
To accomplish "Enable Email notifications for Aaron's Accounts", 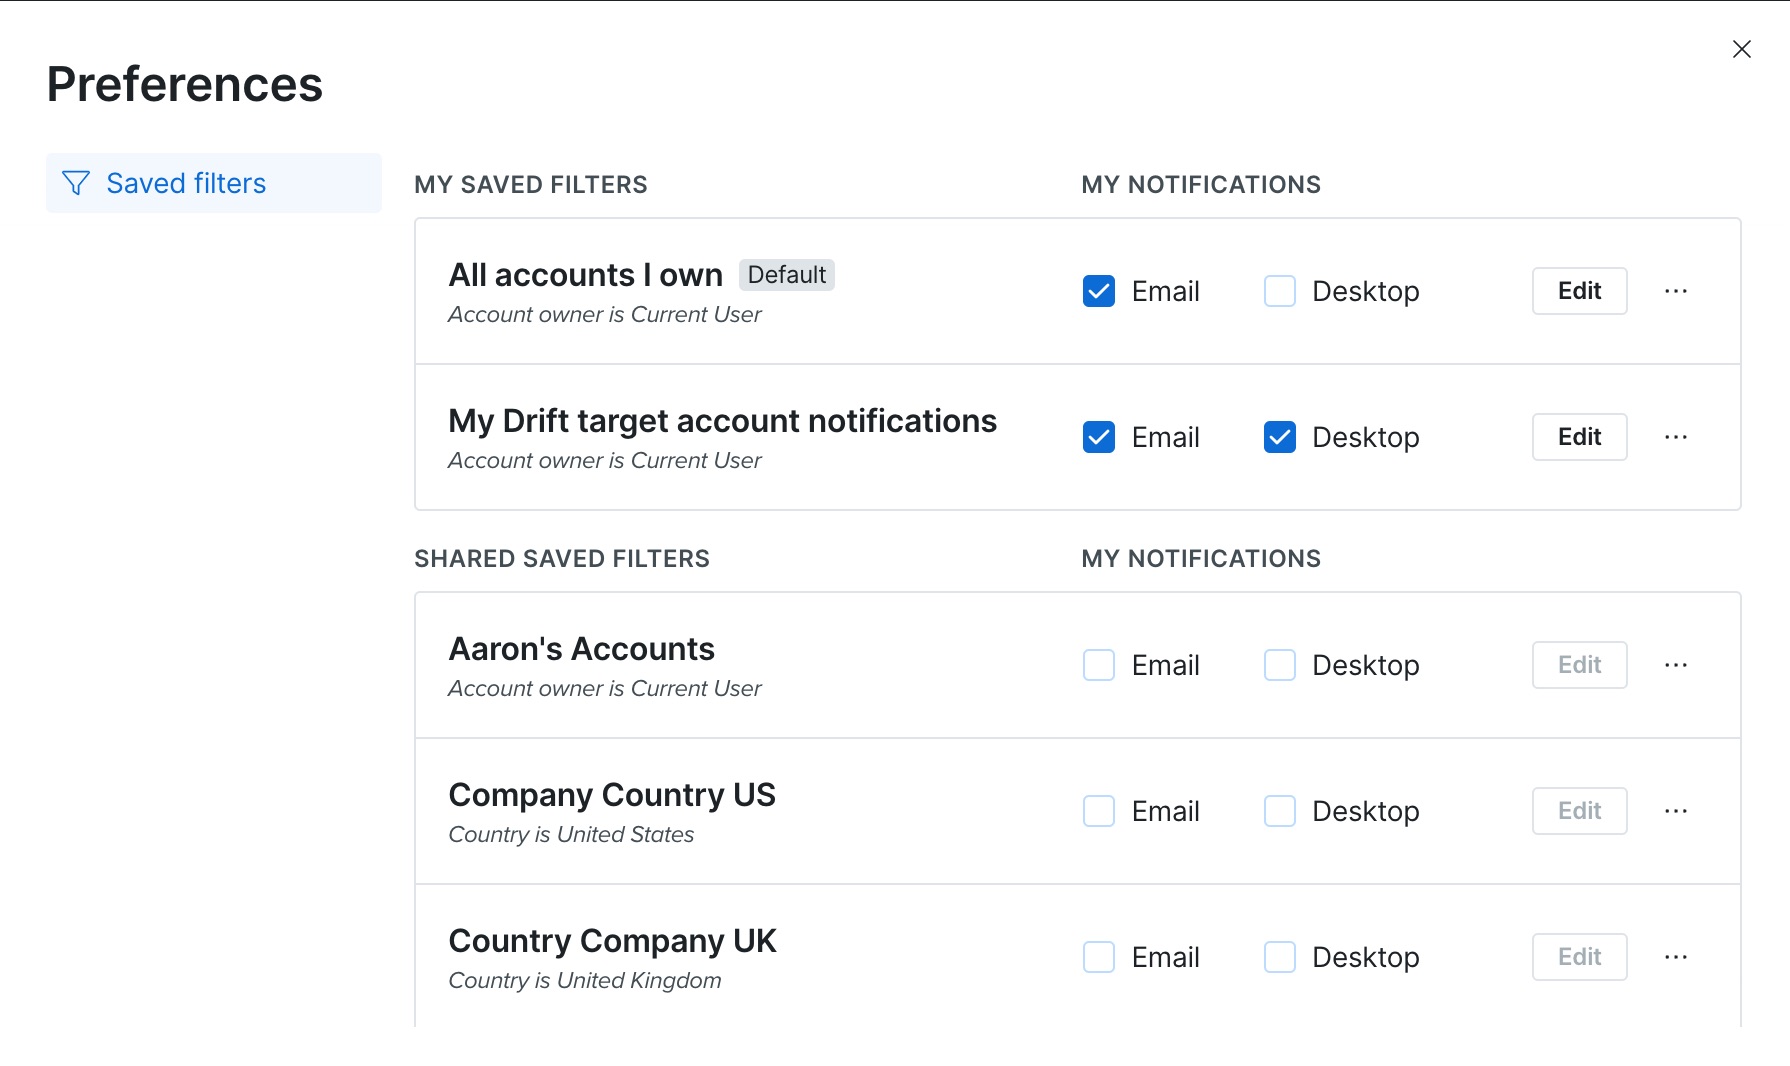I will tap(1099, 665).
